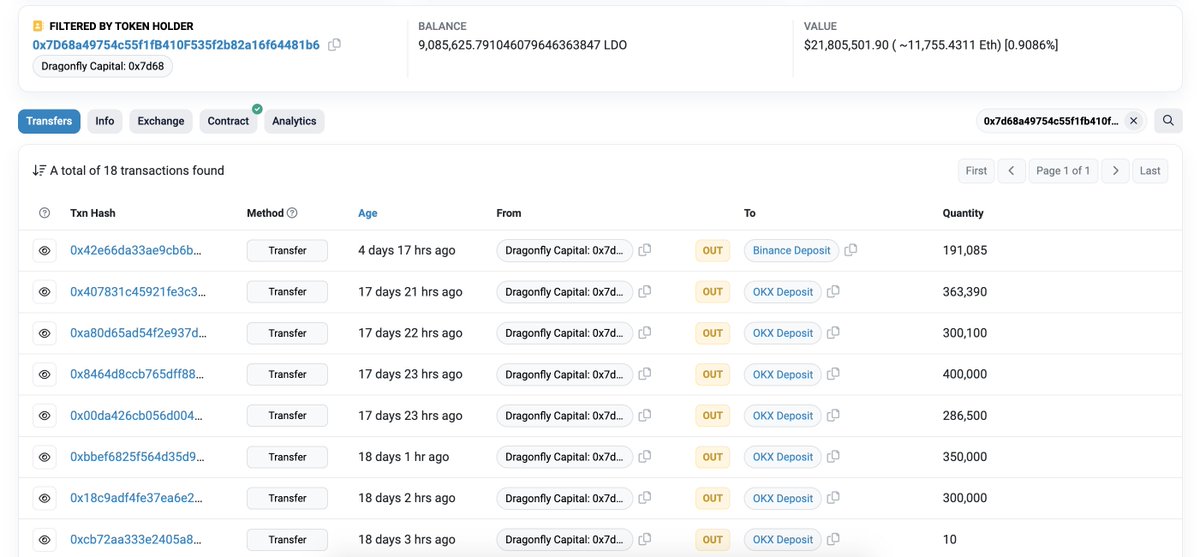Copy OKX Deposit address in 286,500 row

click(833, 415)
